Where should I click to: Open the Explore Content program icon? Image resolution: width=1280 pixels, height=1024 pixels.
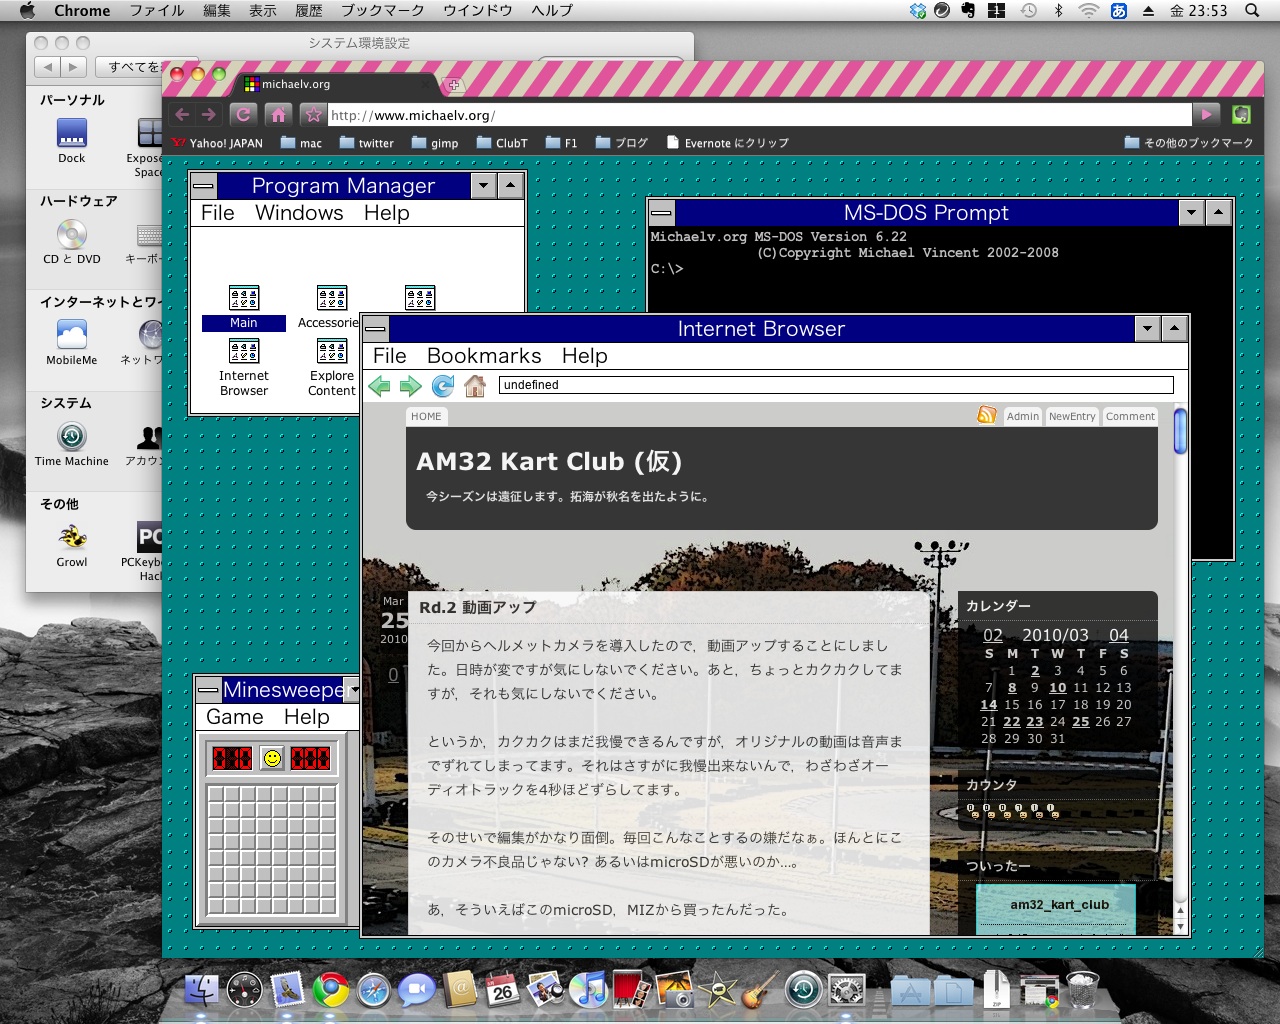pos(332,368)
